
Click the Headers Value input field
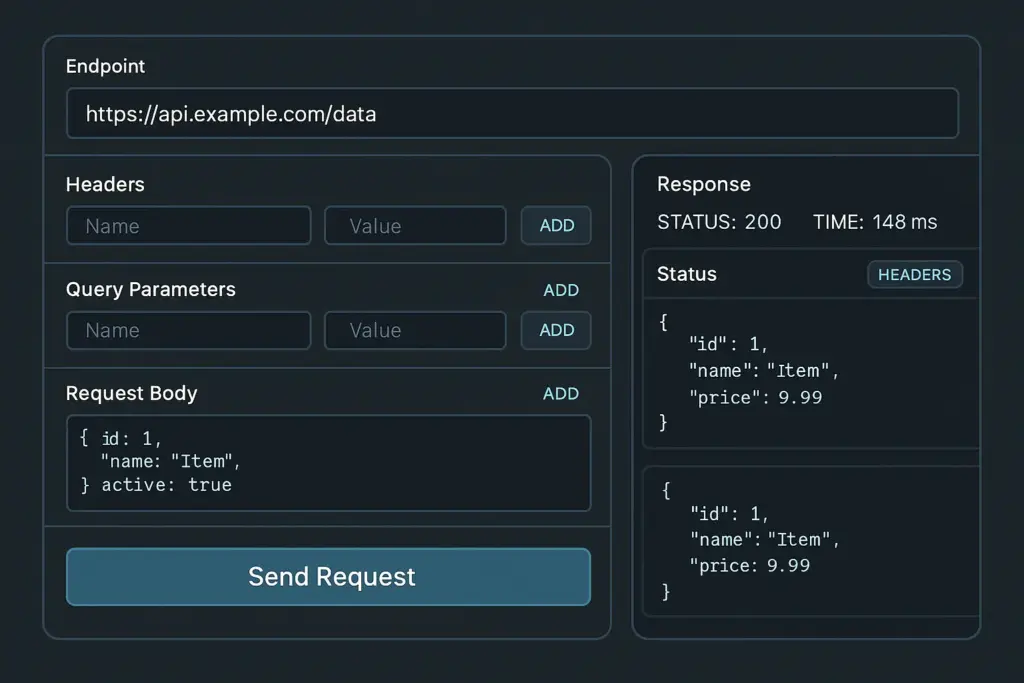(415, 225)
